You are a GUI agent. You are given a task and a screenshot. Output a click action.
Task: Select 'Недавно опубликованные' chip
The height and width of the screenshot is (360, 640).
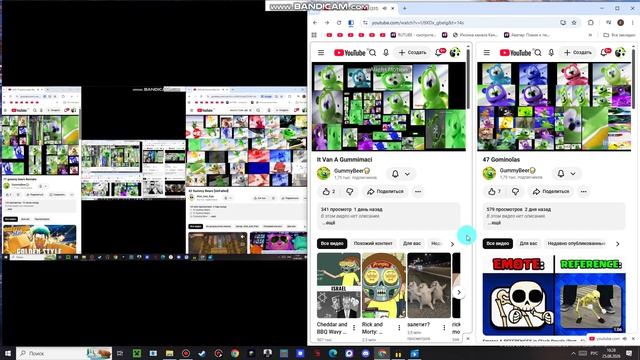coord(576,244)
